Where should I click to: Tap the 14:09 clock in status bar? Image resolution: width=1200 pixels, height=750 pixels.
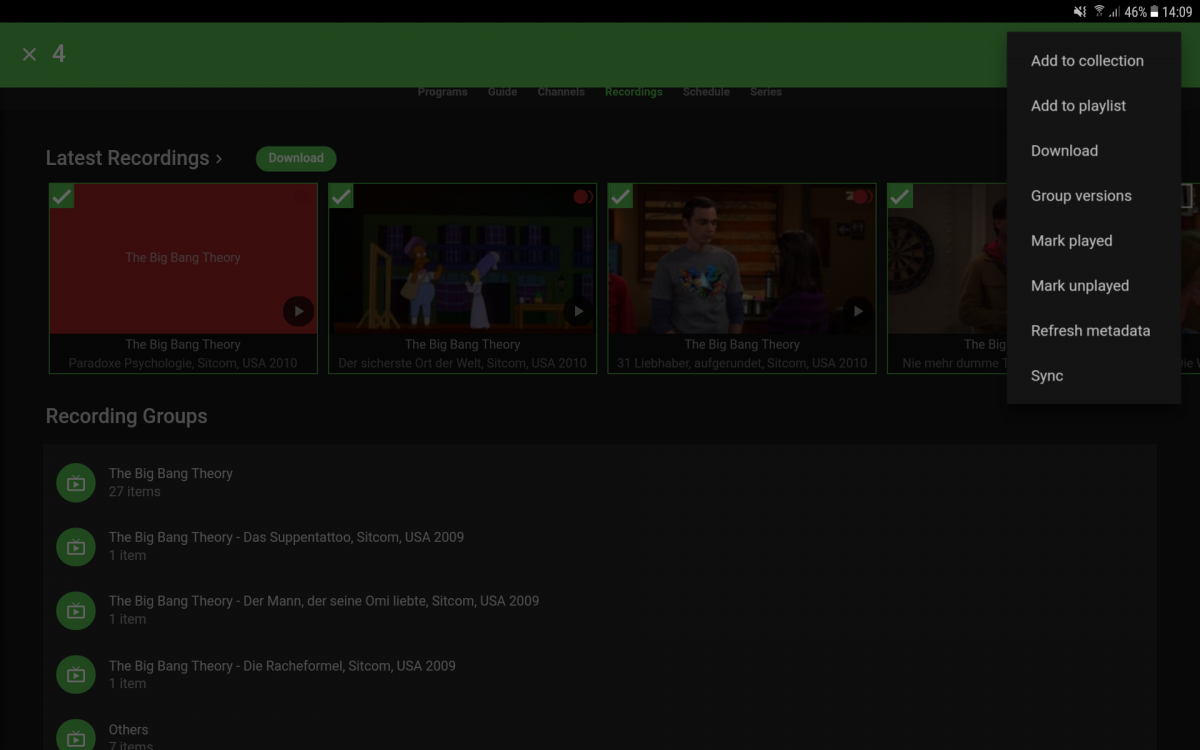click(x=1177, y=12)
